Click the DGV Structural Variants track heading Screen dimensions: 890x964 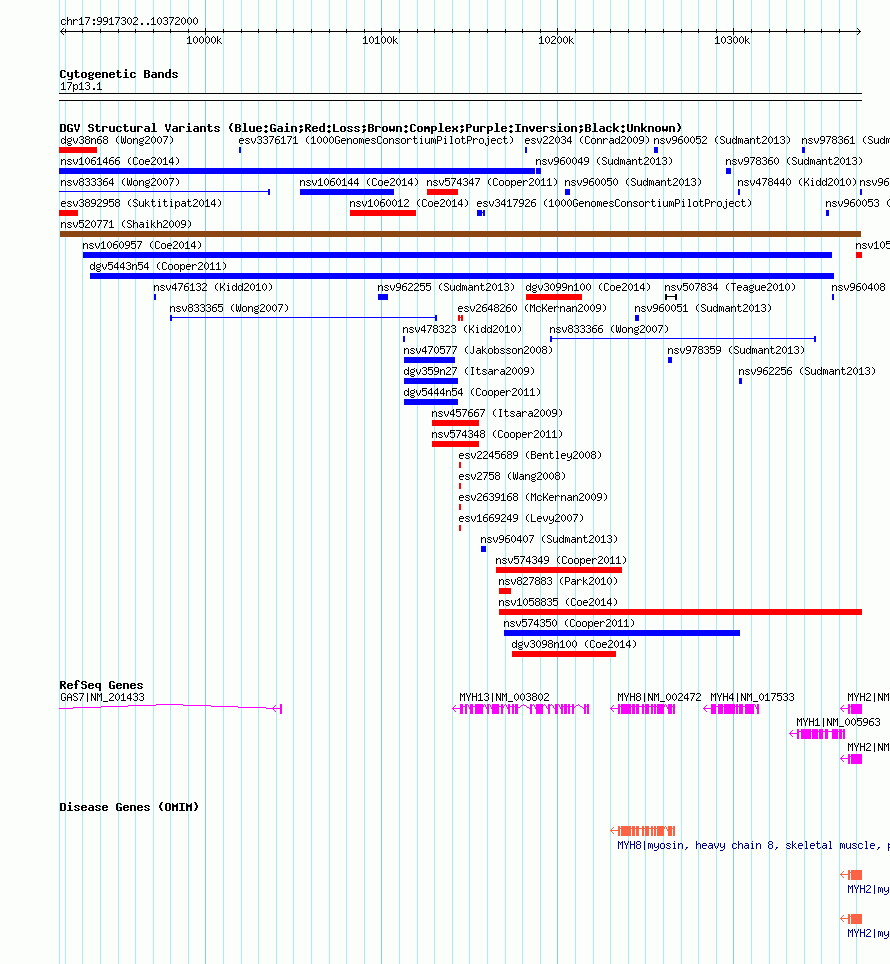point(371,128)
